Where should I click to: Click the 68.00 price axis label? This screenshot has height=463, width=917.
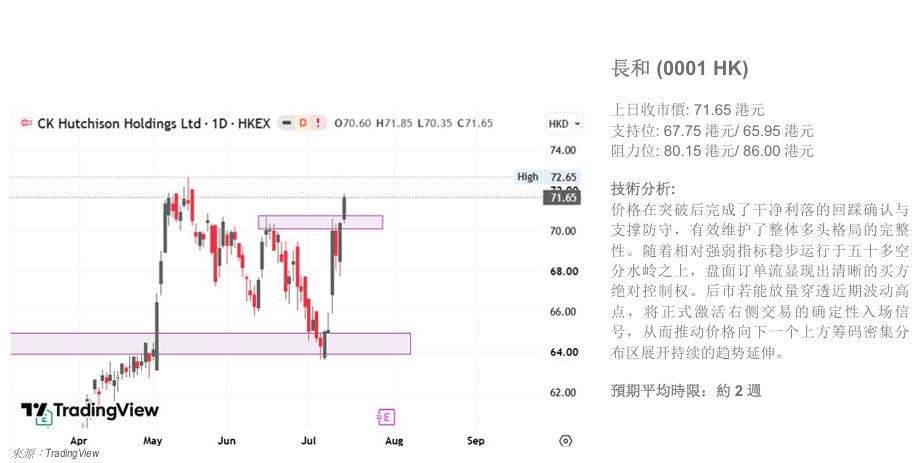[564, 271]
